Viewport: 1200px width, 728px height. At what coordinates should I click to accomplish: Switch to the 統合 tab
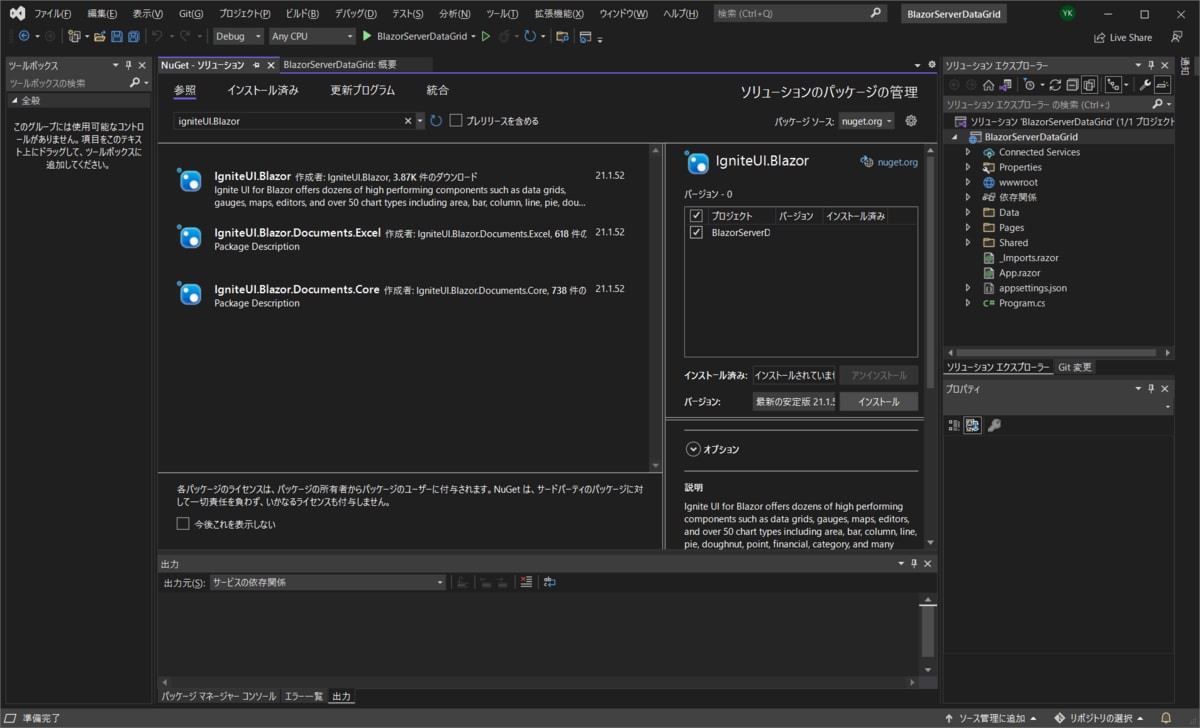click(x=438, y=90)
